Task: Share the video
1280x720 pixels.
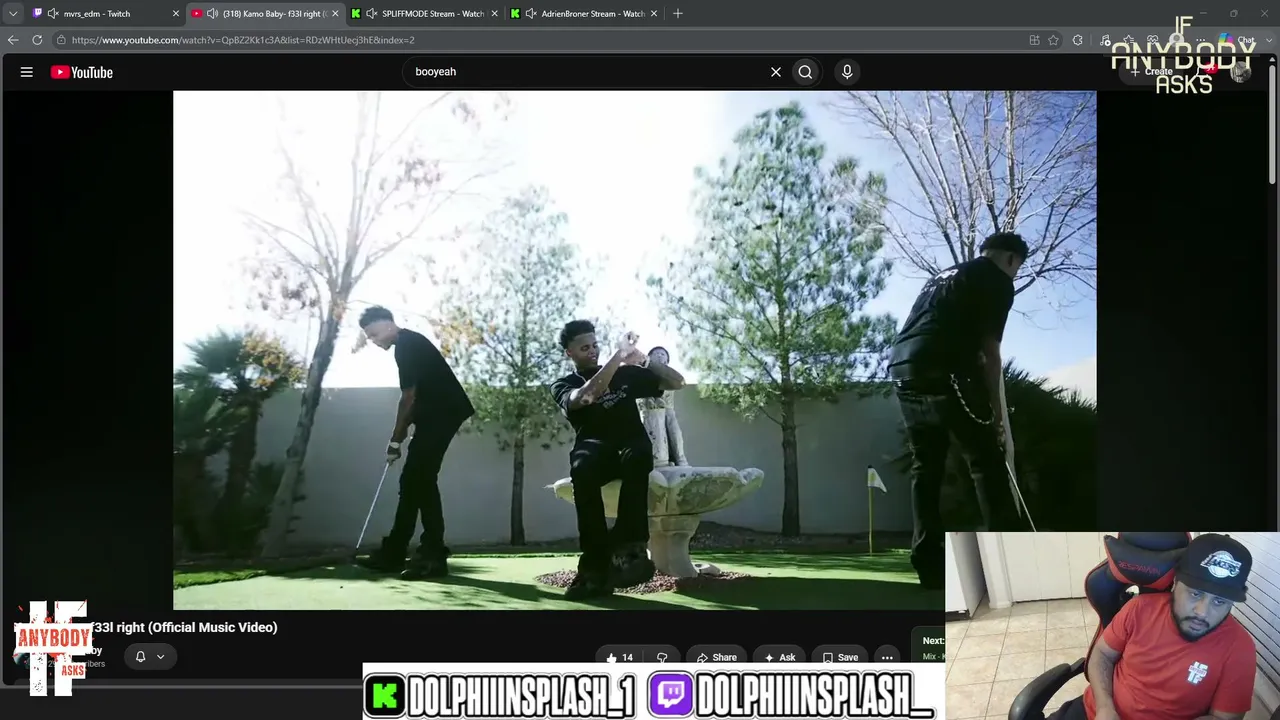Action: [x=716, y=657]
